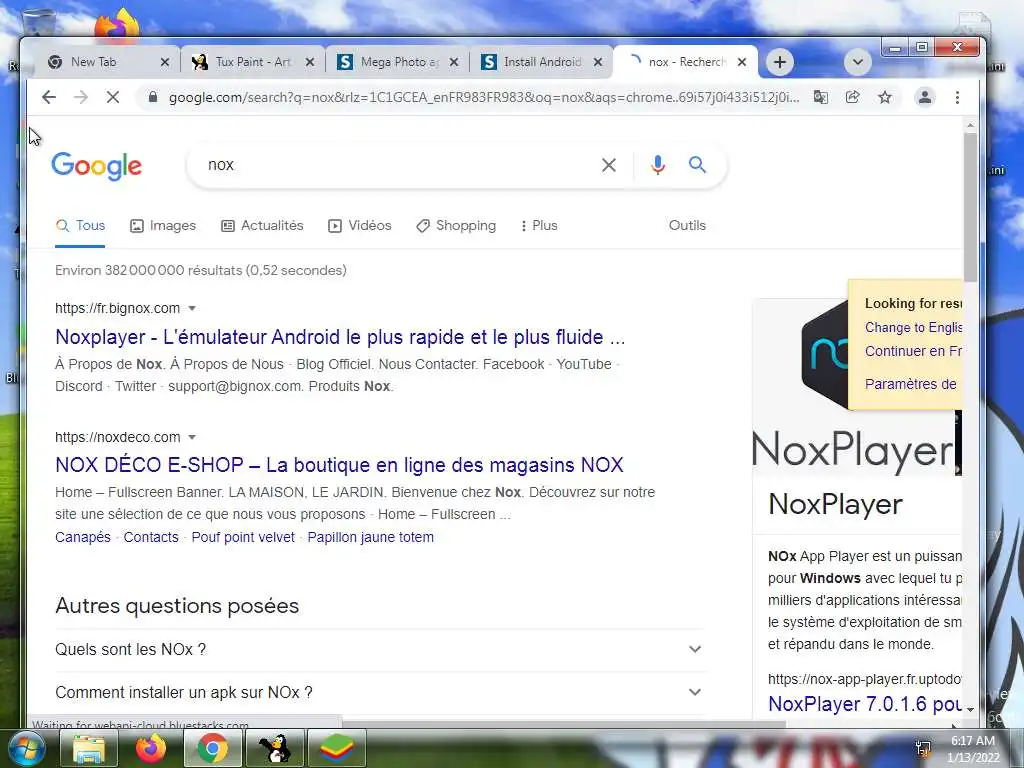Open BlueStacks from the taskbar

[x=336, y=748]
